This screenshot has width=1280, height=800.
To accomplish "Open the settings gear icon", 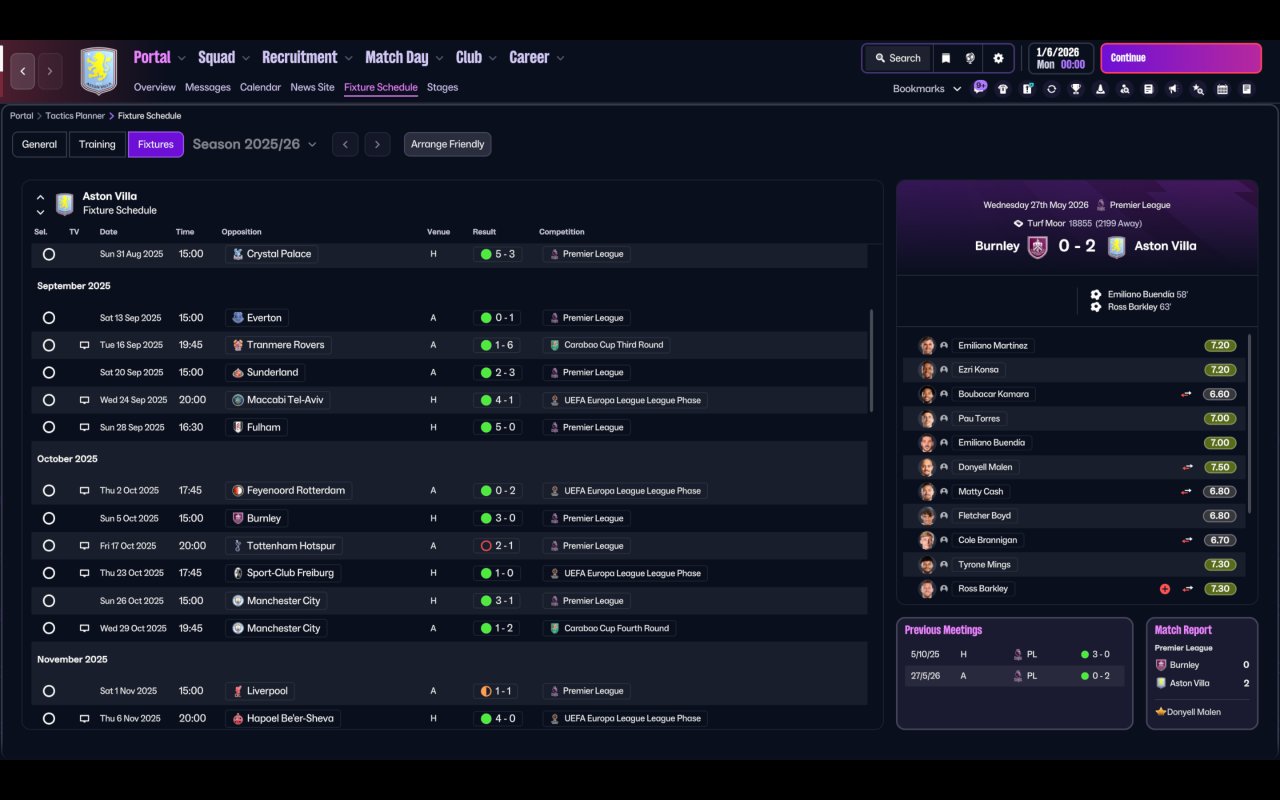I will [x=998, y=58].
